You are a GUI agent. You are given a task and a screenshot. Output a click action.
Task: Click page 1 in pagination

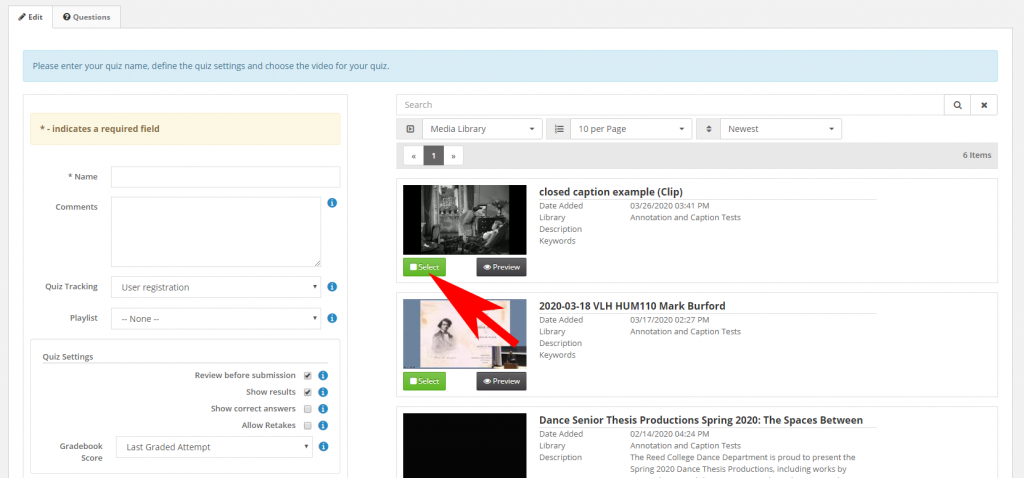click(434, 156)
